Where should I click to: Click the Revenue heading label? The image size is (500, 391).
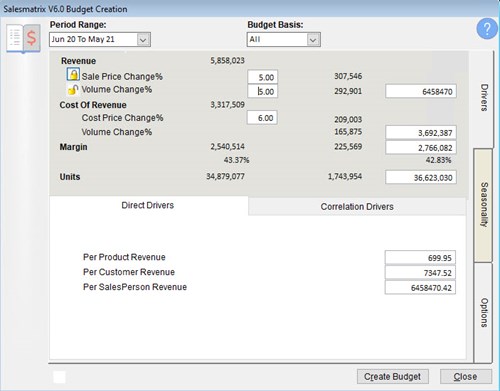pyautogui.click(x=78, y=61)
